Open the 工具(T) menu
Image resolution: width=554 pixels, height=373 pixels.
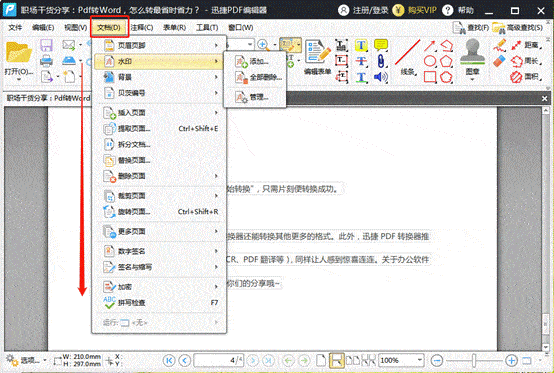[x=207, y=28]
